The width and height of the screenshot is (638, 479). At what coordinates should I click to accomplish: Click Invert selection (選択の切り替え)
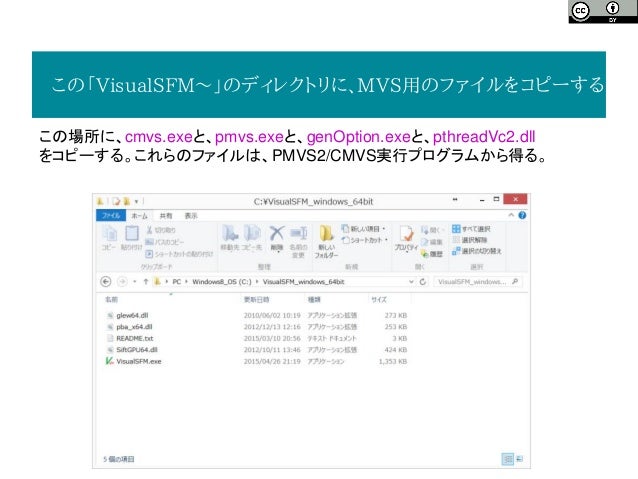[x=476, y=251]
